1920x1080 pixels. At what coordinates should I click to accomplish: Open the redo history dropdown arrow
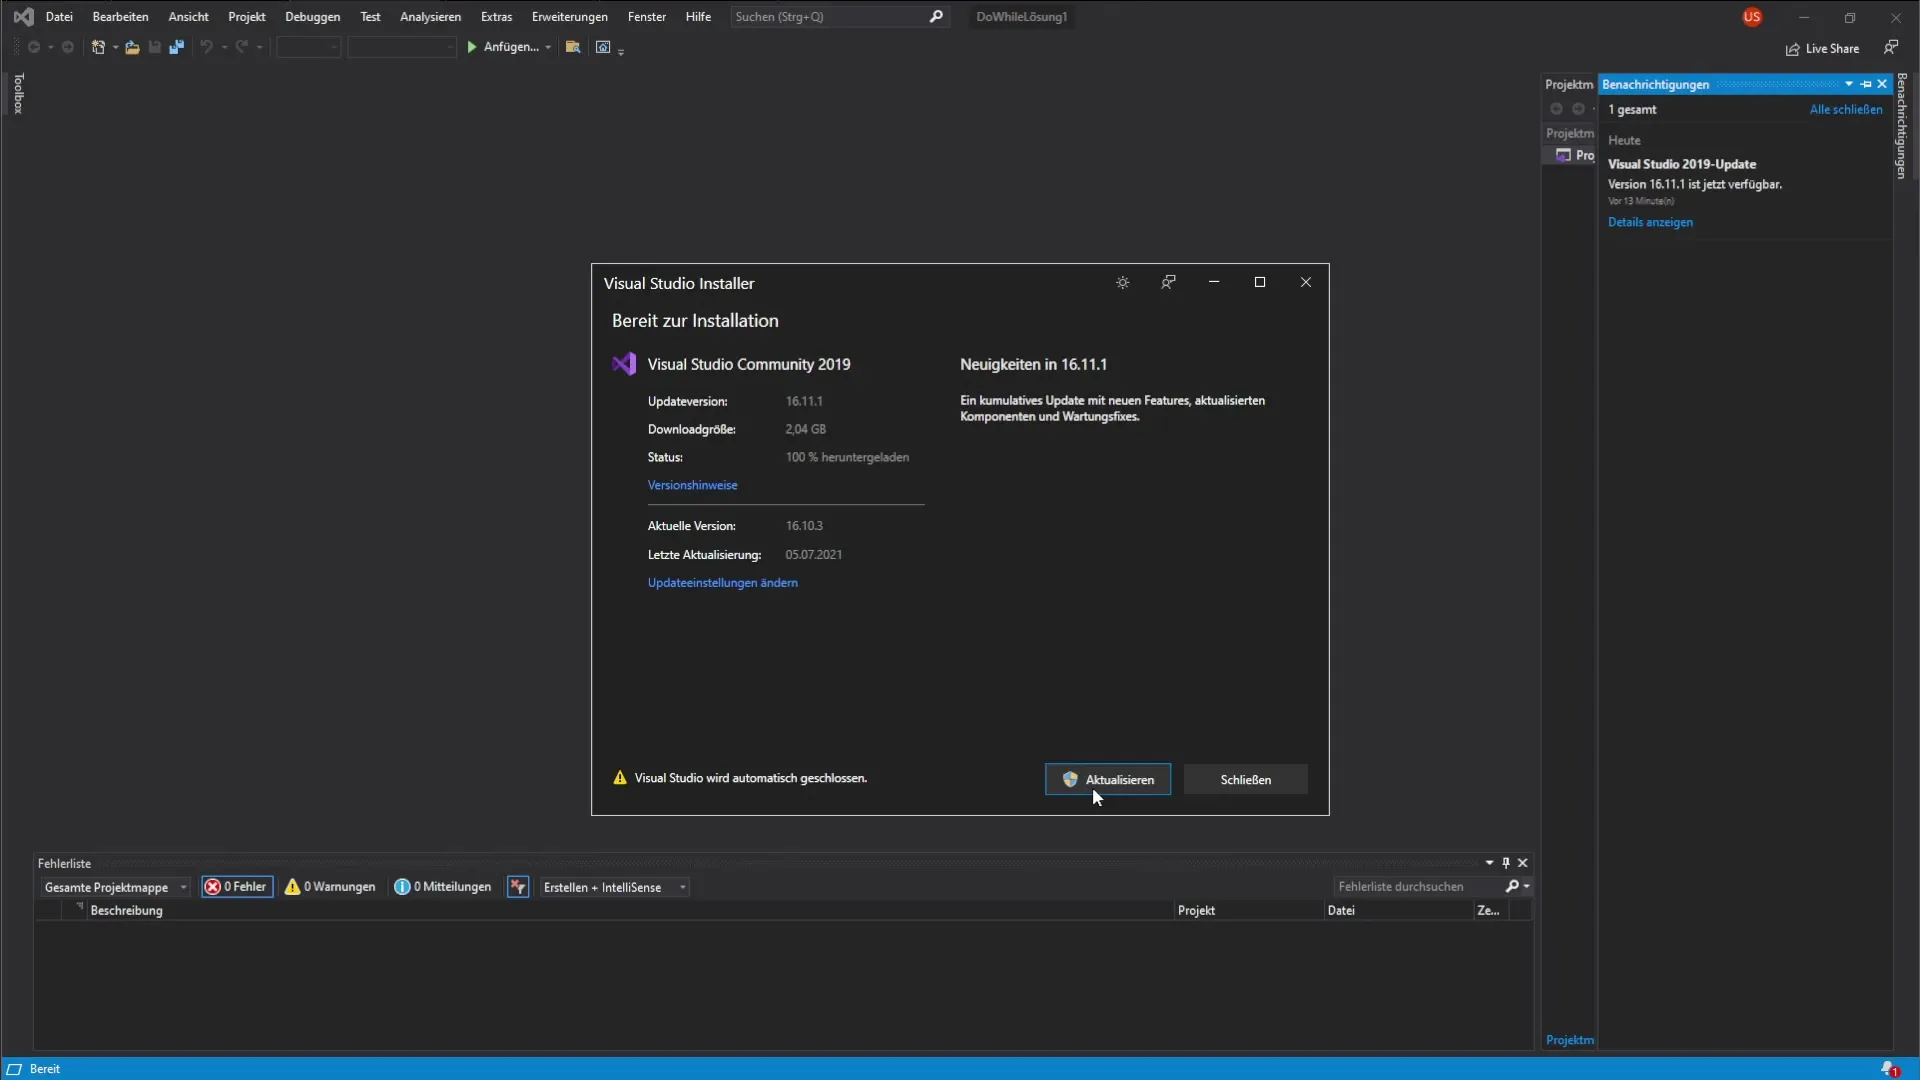click(259, 47)
